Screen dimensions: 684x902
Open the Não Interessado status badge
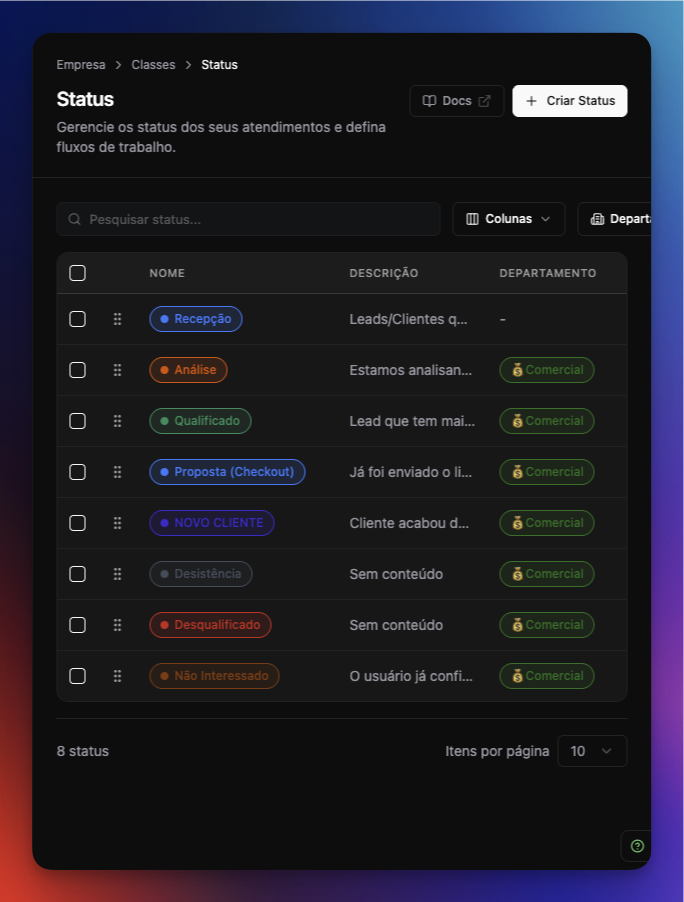tap(214, 676)
